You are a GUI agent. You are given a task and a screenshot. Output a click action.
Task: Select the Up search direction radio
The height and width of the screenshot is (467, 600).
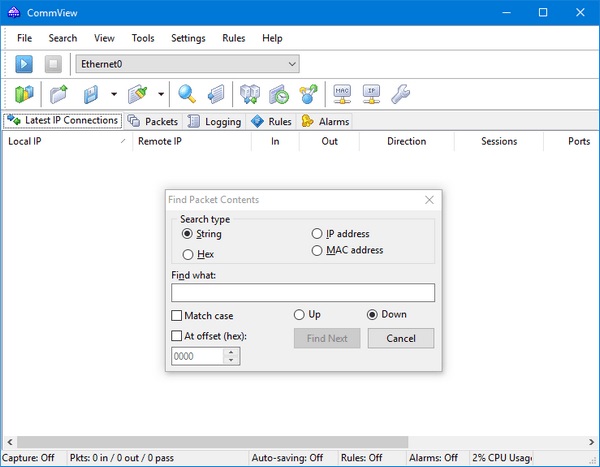click(299, 315)
